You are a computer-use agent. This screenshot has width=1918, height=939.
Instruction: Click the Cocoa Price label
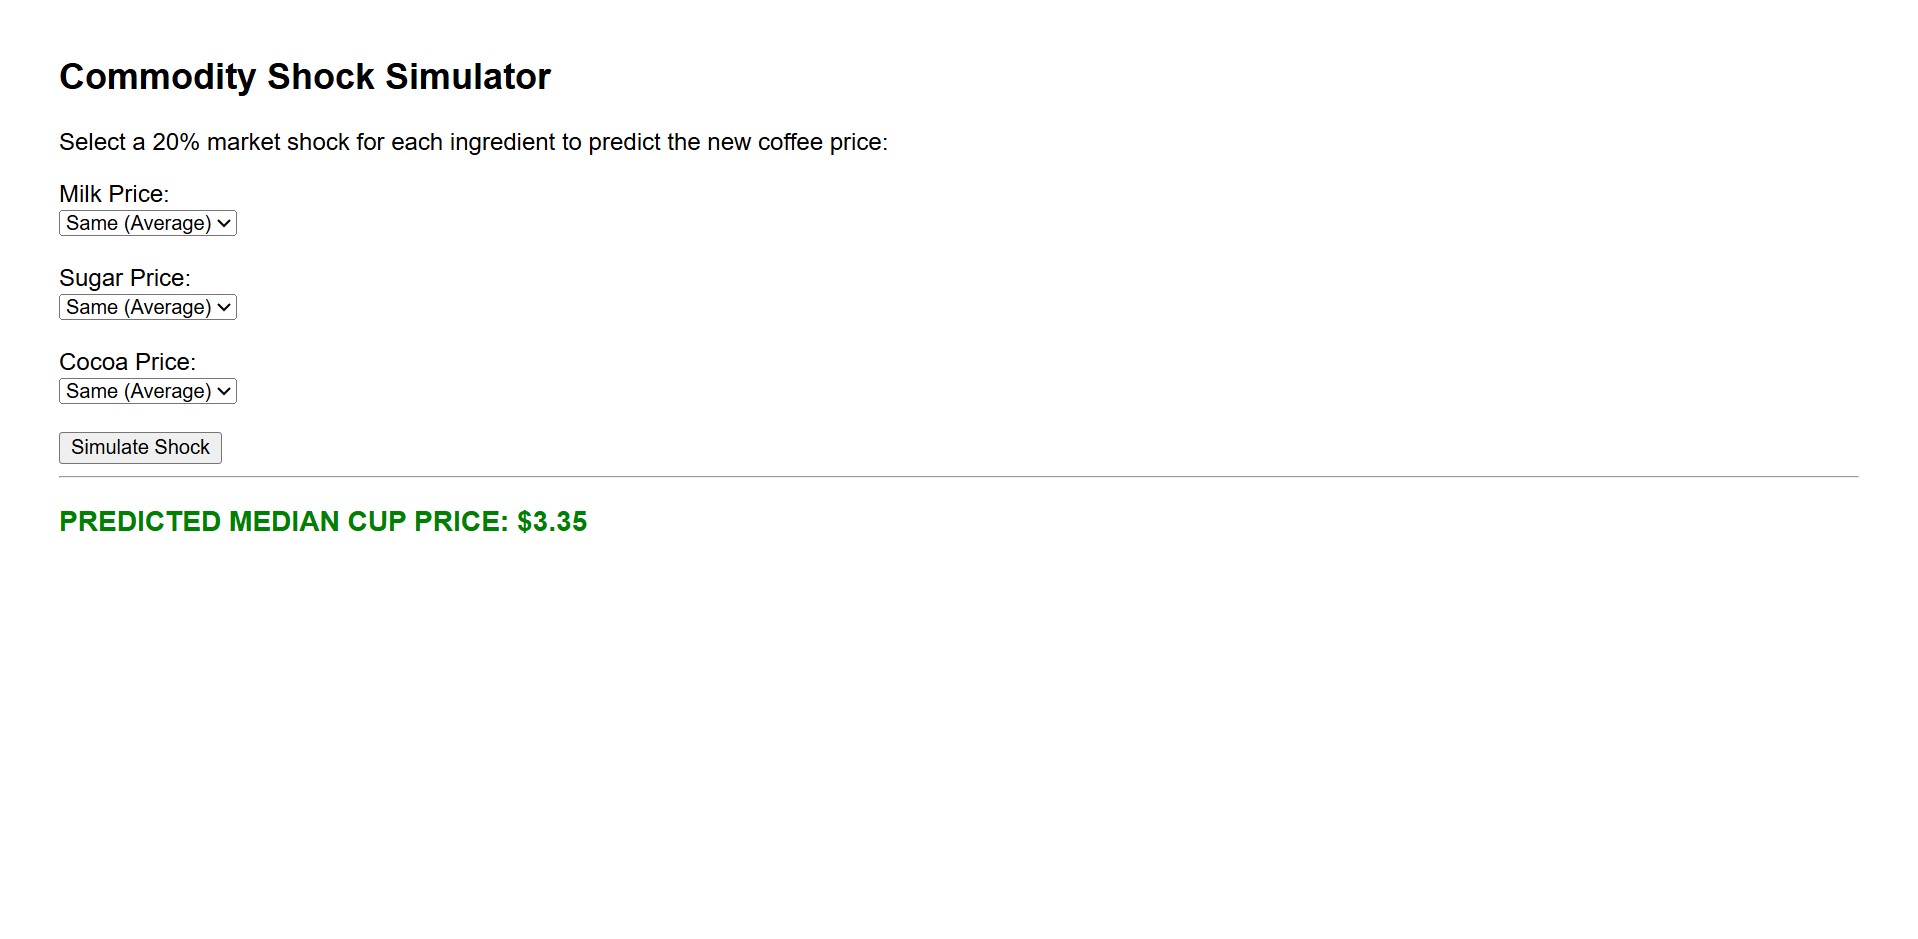pyautogui.click(x=127, y=362)
